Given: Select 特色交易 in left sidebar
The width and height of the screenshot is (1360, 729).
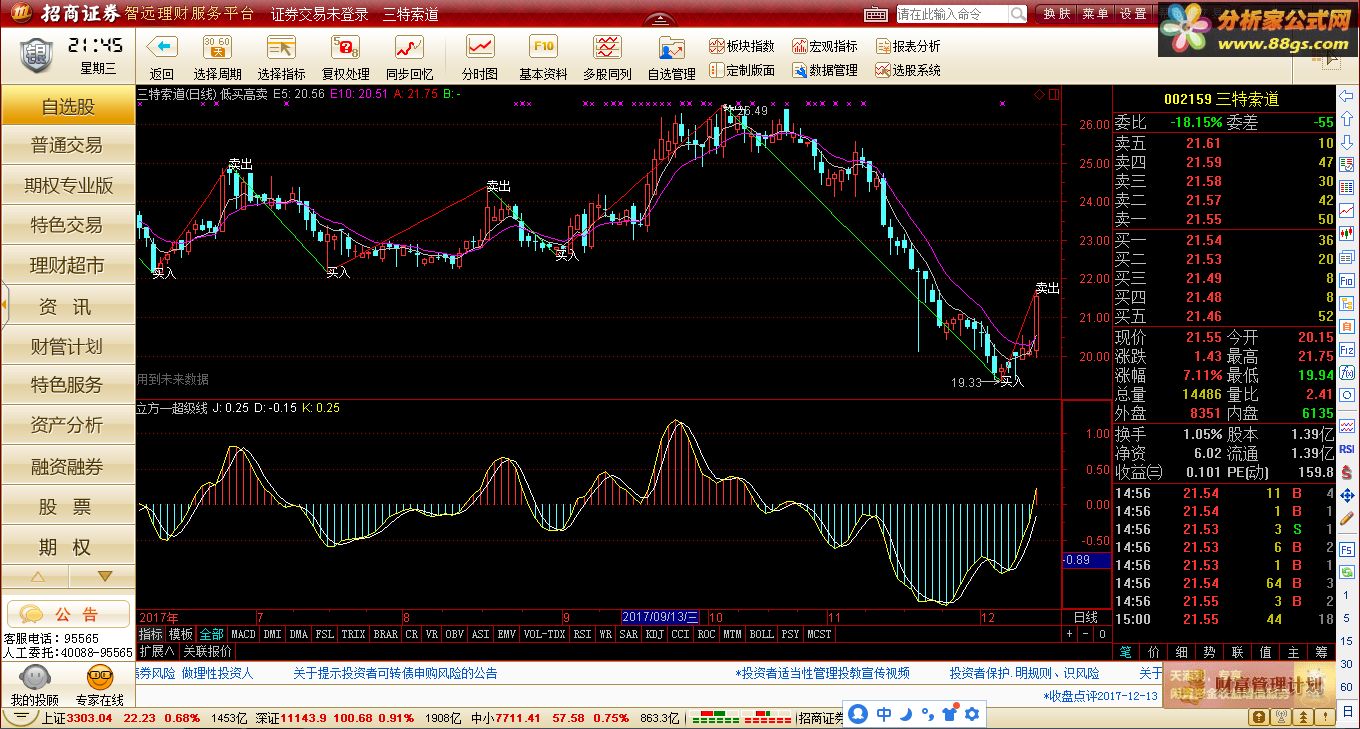Looking at the screenshot, I should coord(68,225).
